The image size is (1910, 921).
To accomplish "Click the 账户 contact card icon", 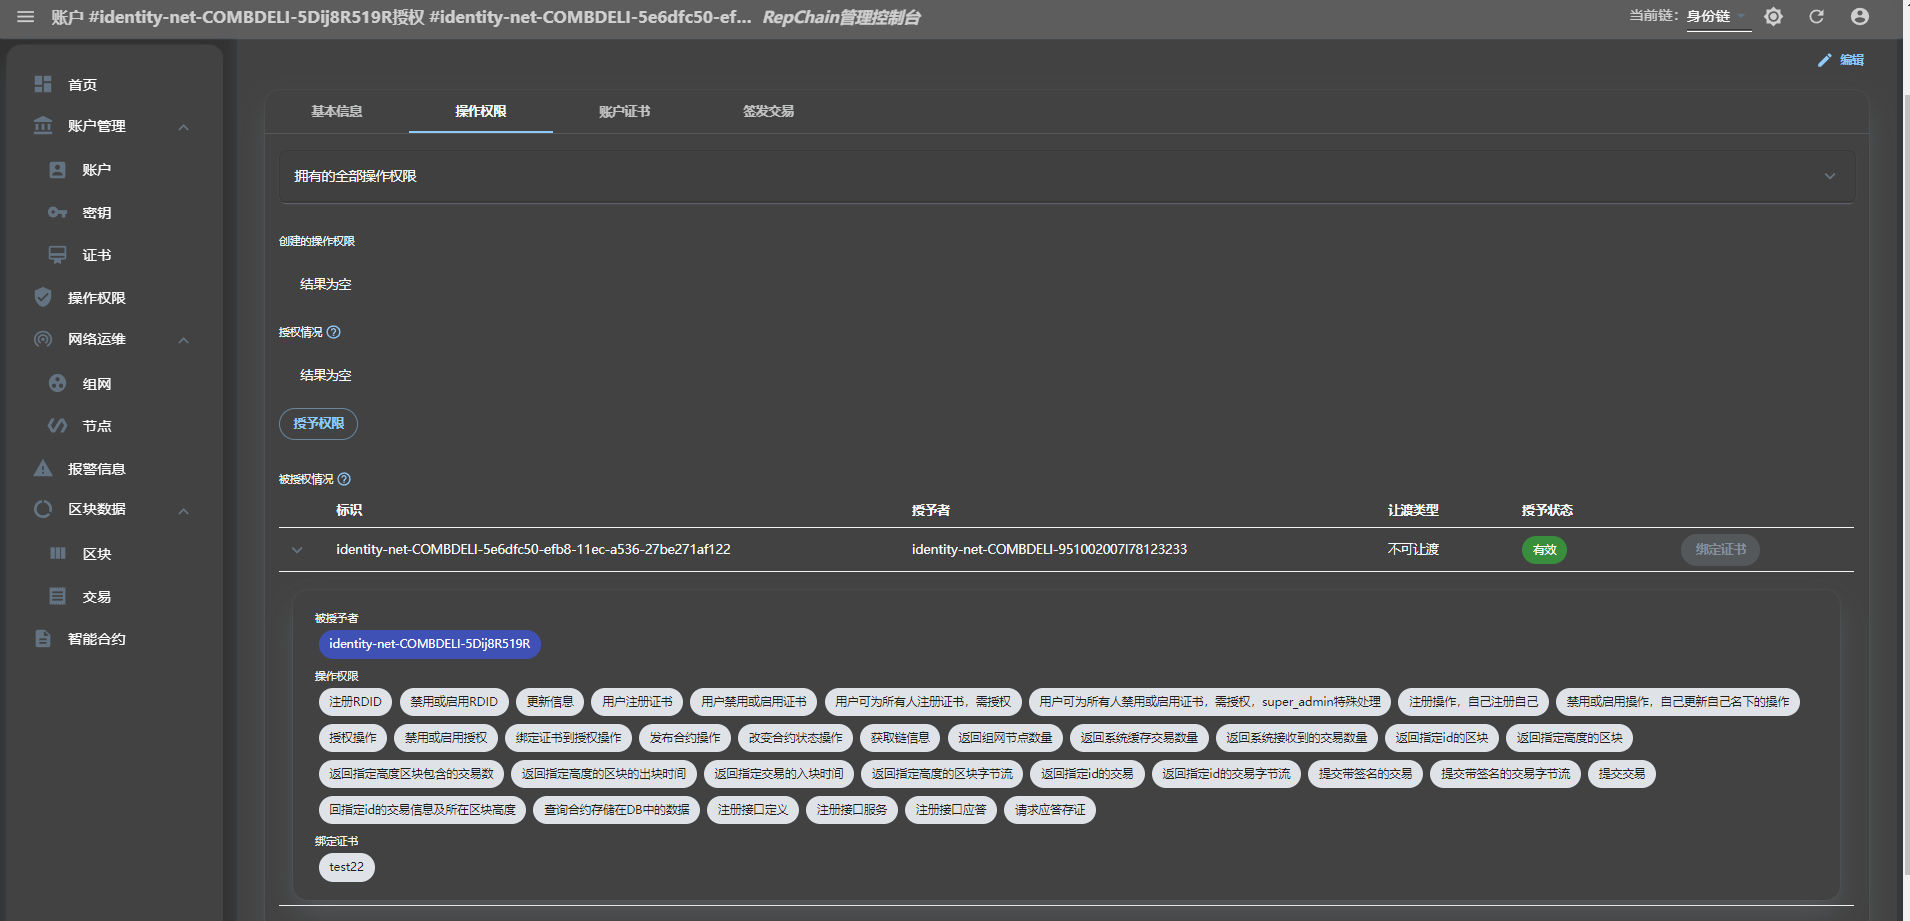I will coord(58,170).
